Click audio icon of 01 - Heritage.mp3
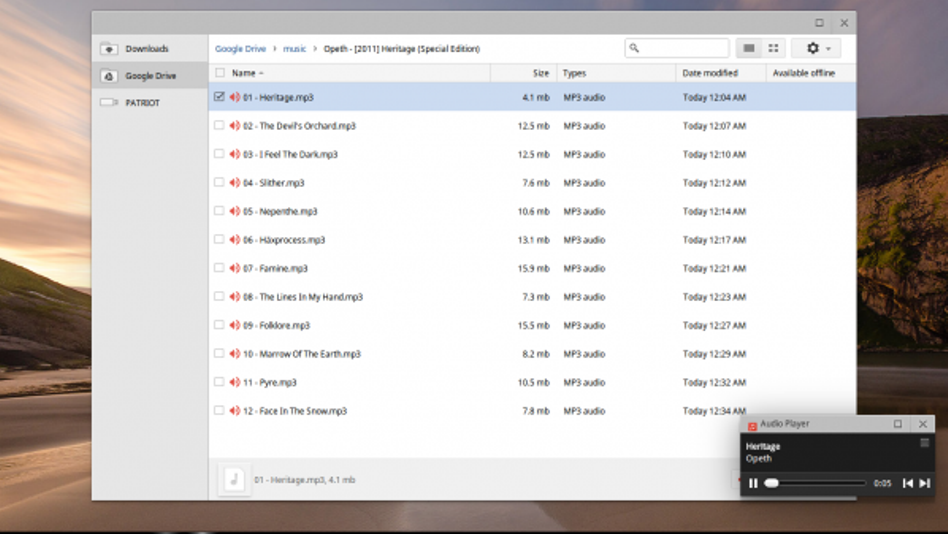 point(235,97)
